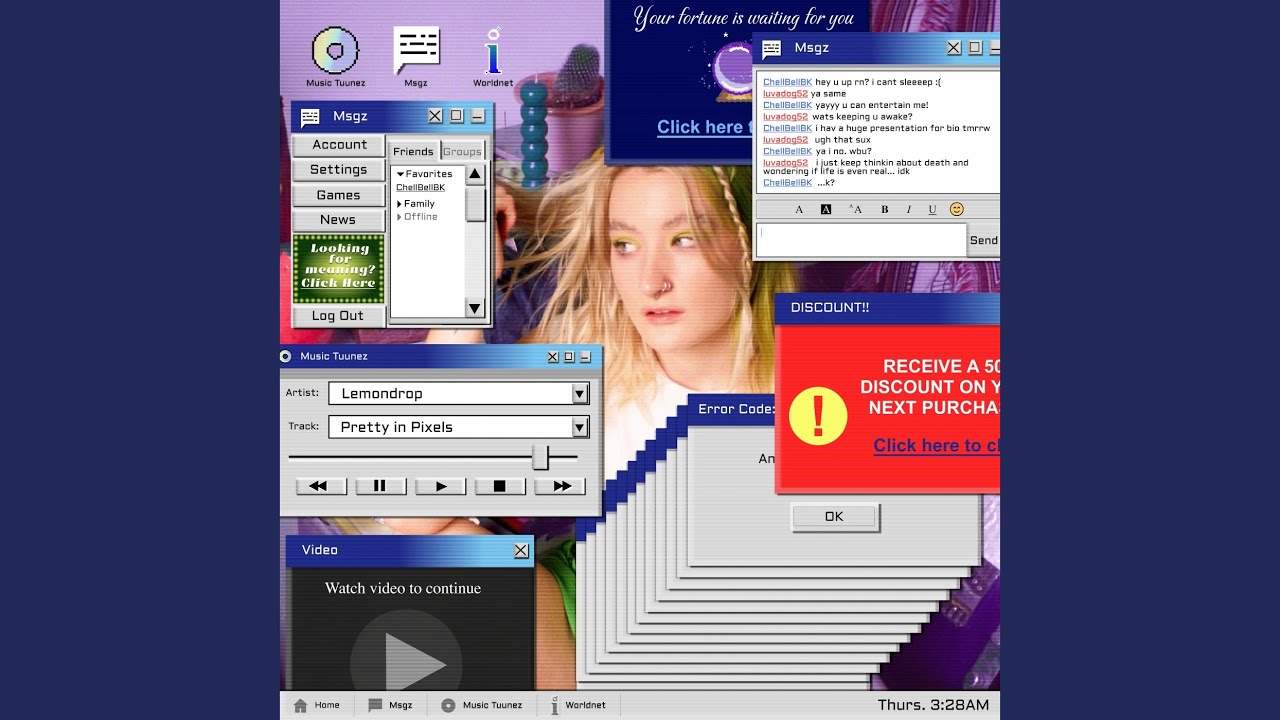The height and width of the screenshot is (720, 1280).
Task: Pause playback in Music Tuunez
Action: click(x=381, y=486)
